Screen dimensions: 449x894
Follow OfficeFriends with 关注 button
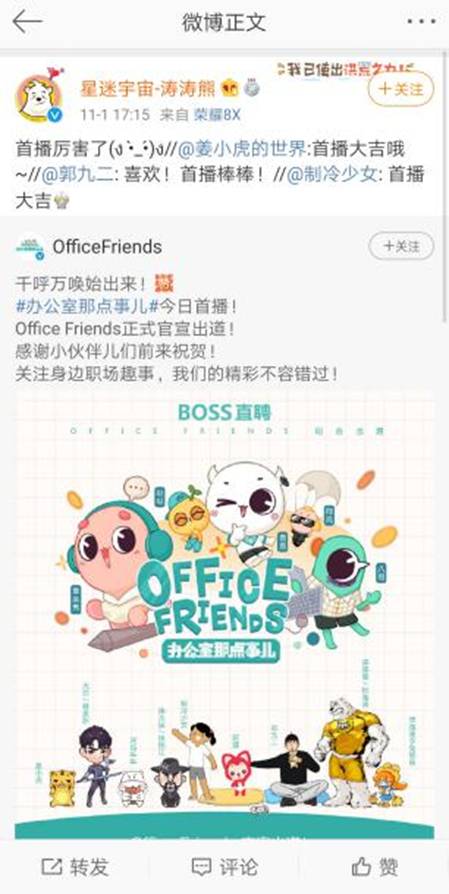(401, 247)
